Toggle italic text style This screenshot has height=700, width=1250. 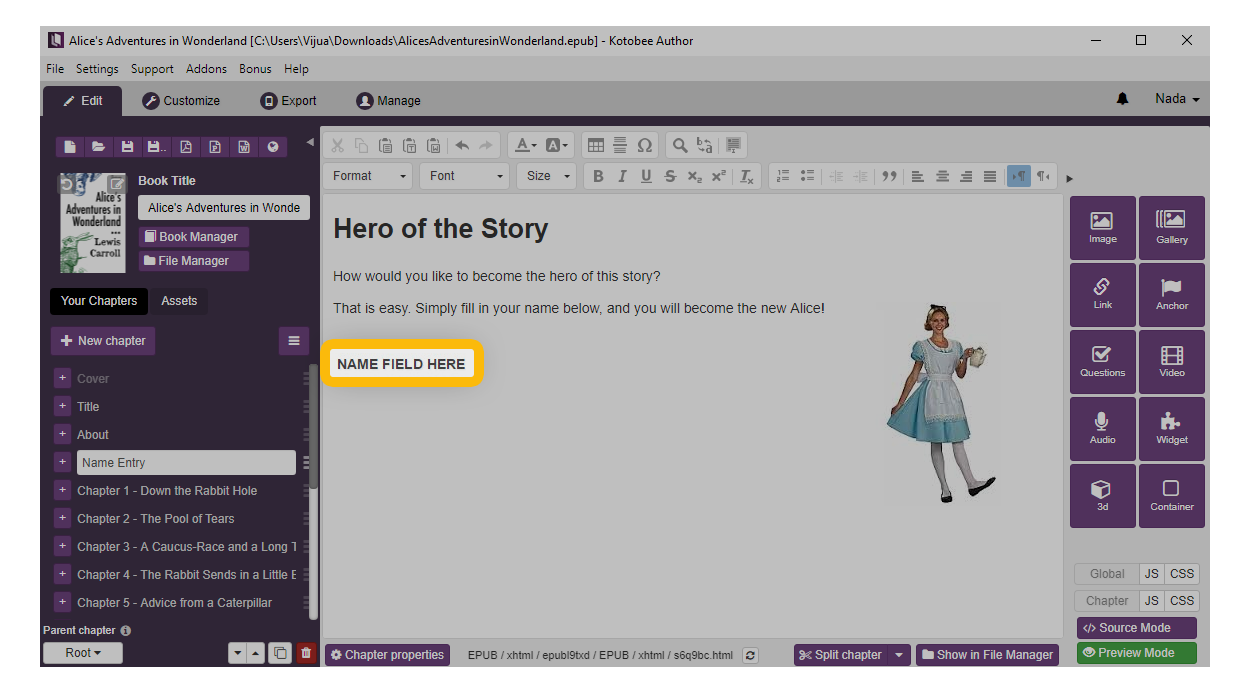tap(622, 176)
